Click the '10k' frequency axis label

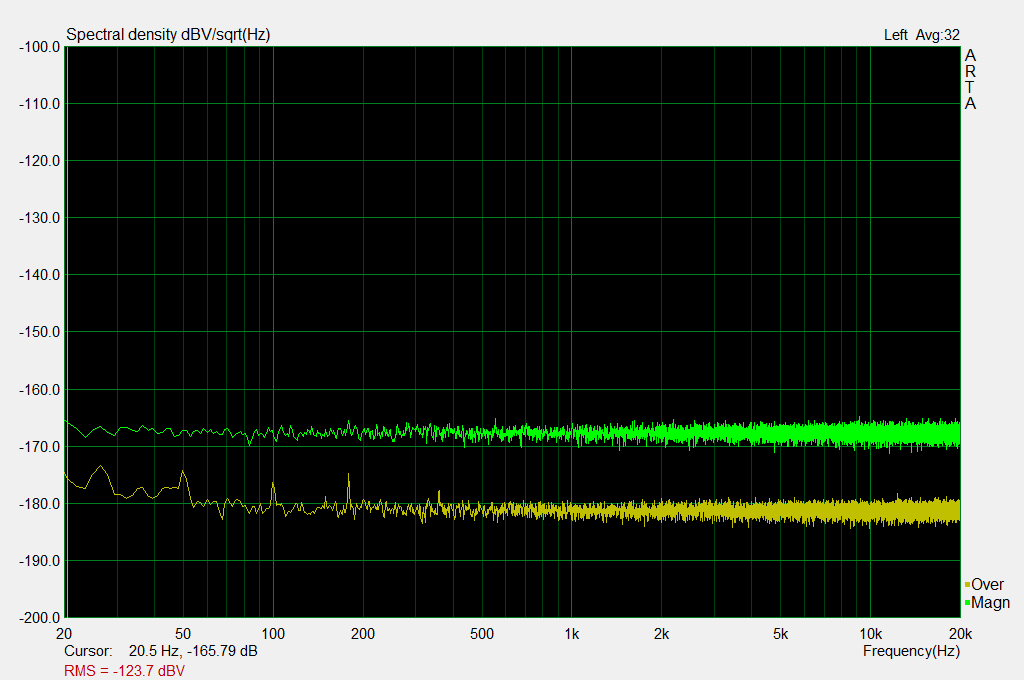[x=871, y=634]
